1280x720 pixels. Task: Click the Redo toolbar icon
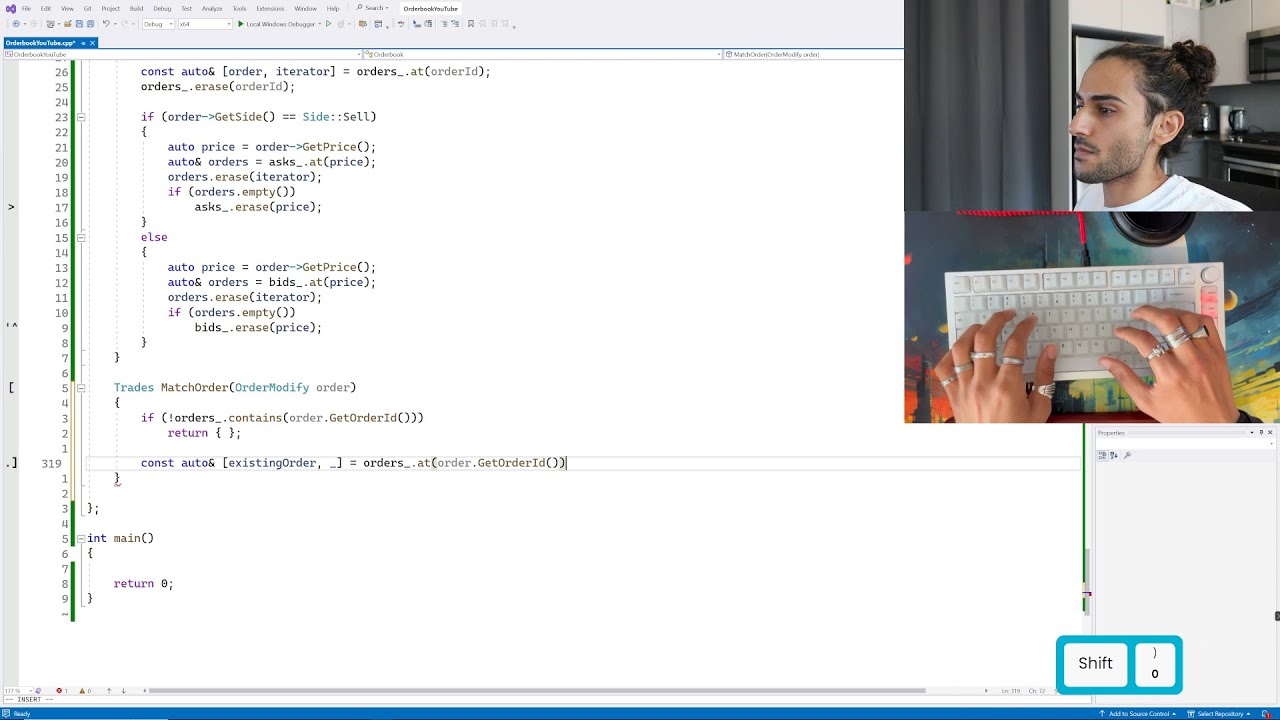[125, 24]
